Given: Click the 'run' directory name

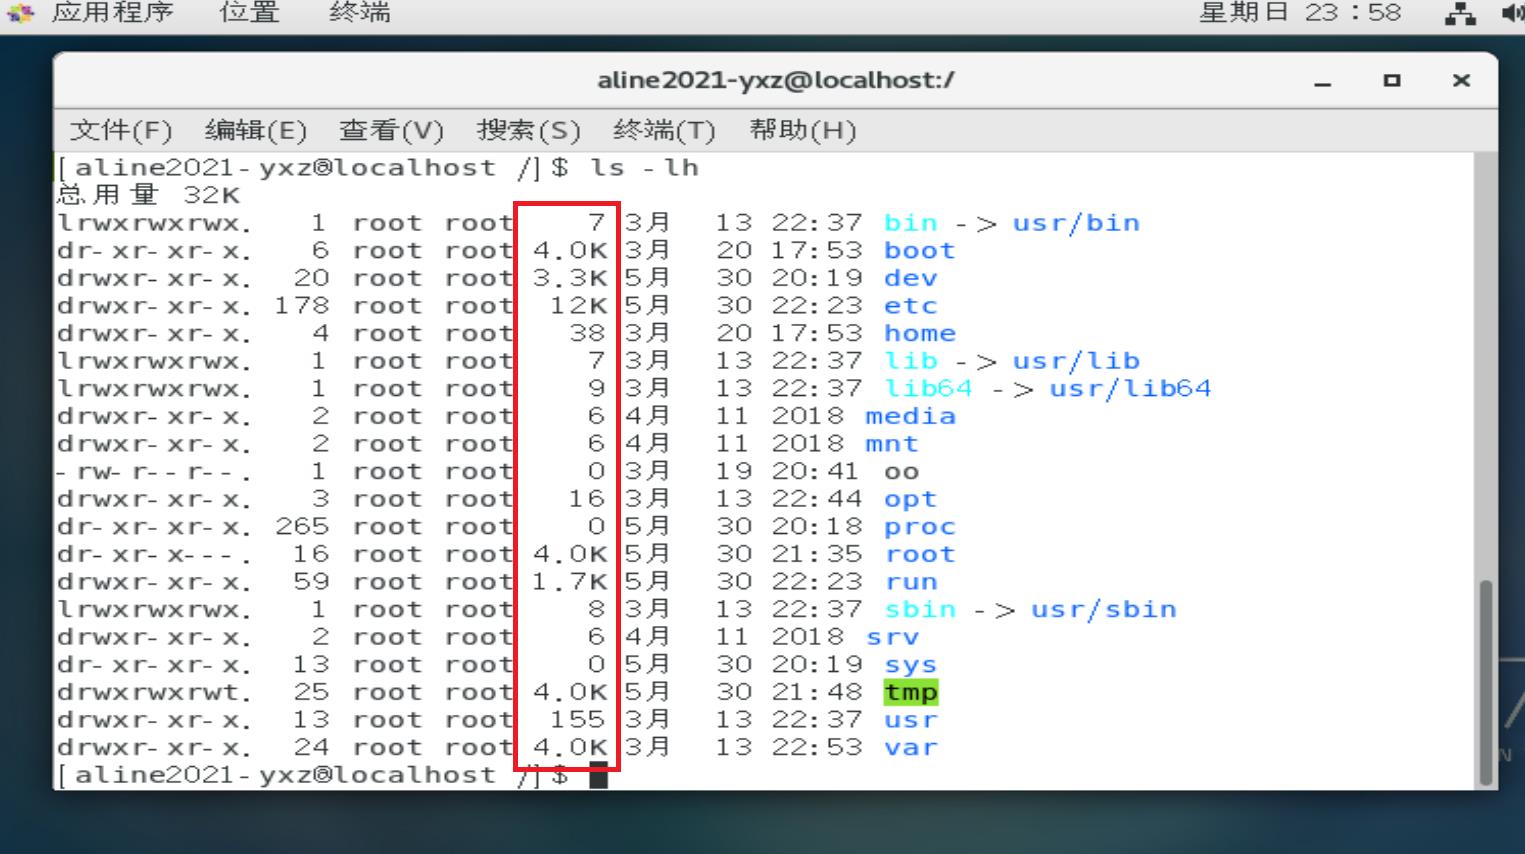Looking at the screenshot, I should click(x=910, y=582).
